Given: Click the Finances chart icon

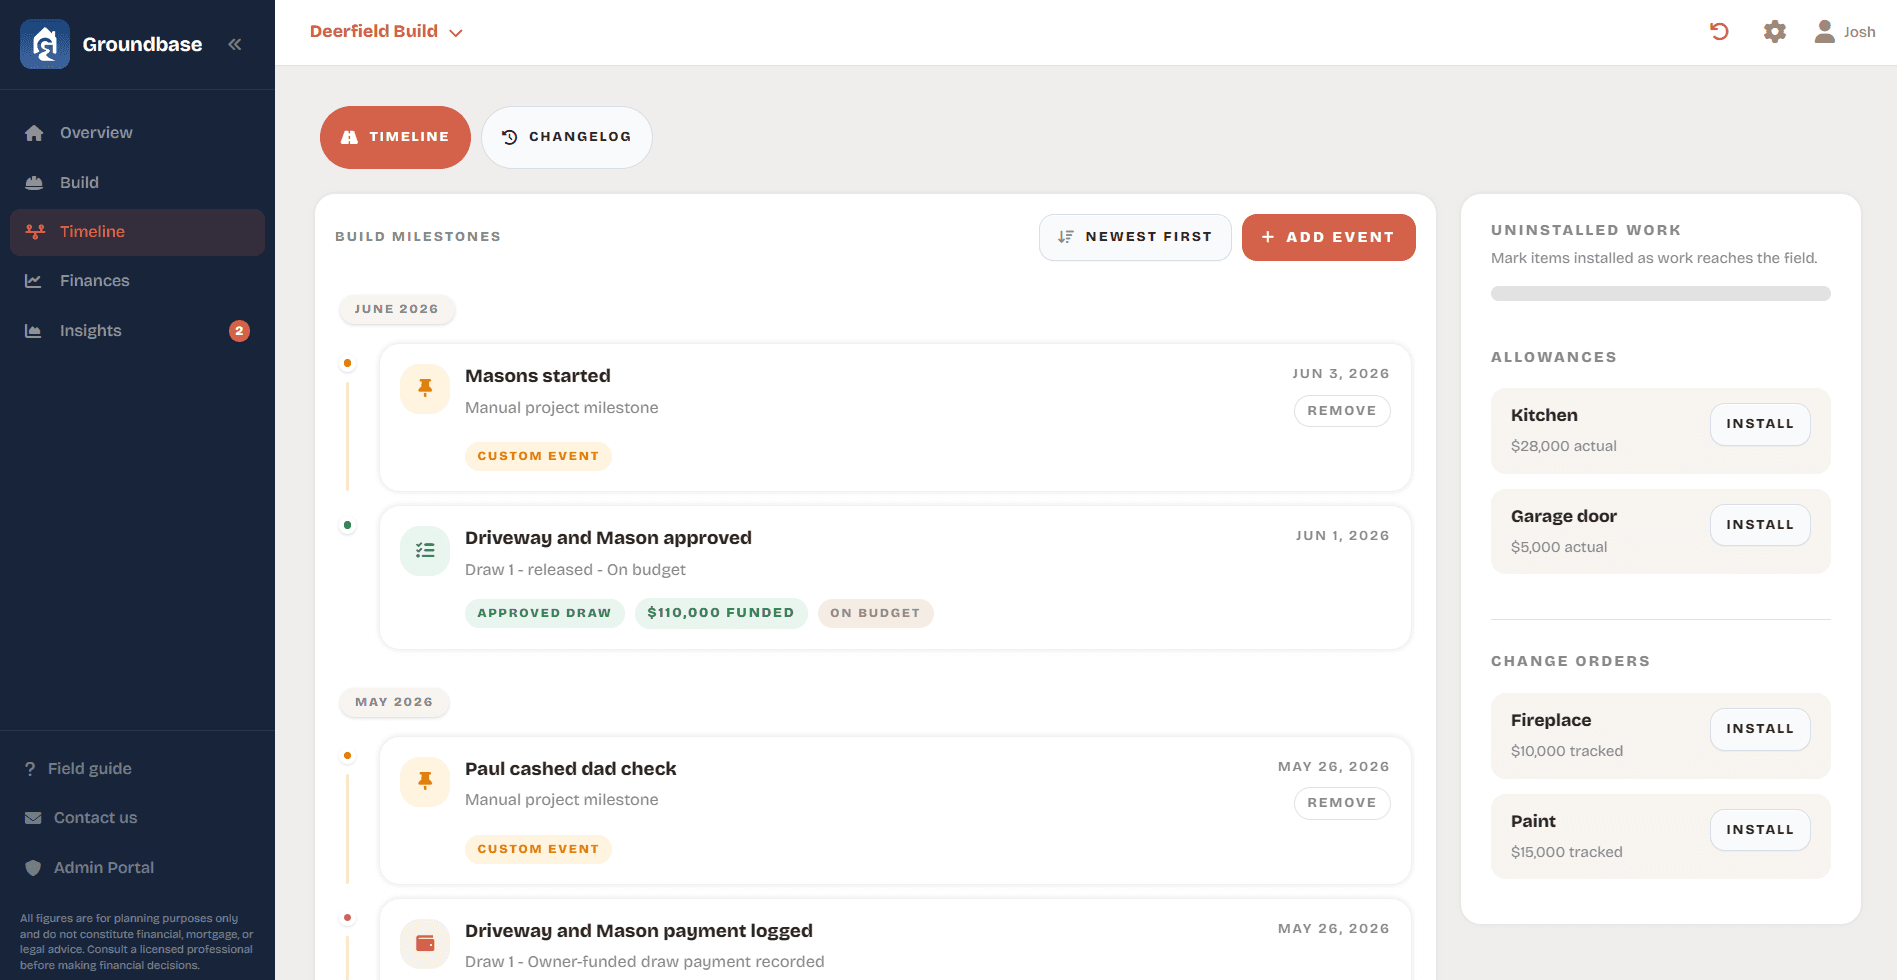Looking at the screenshot, I should (x=34, y=281).
